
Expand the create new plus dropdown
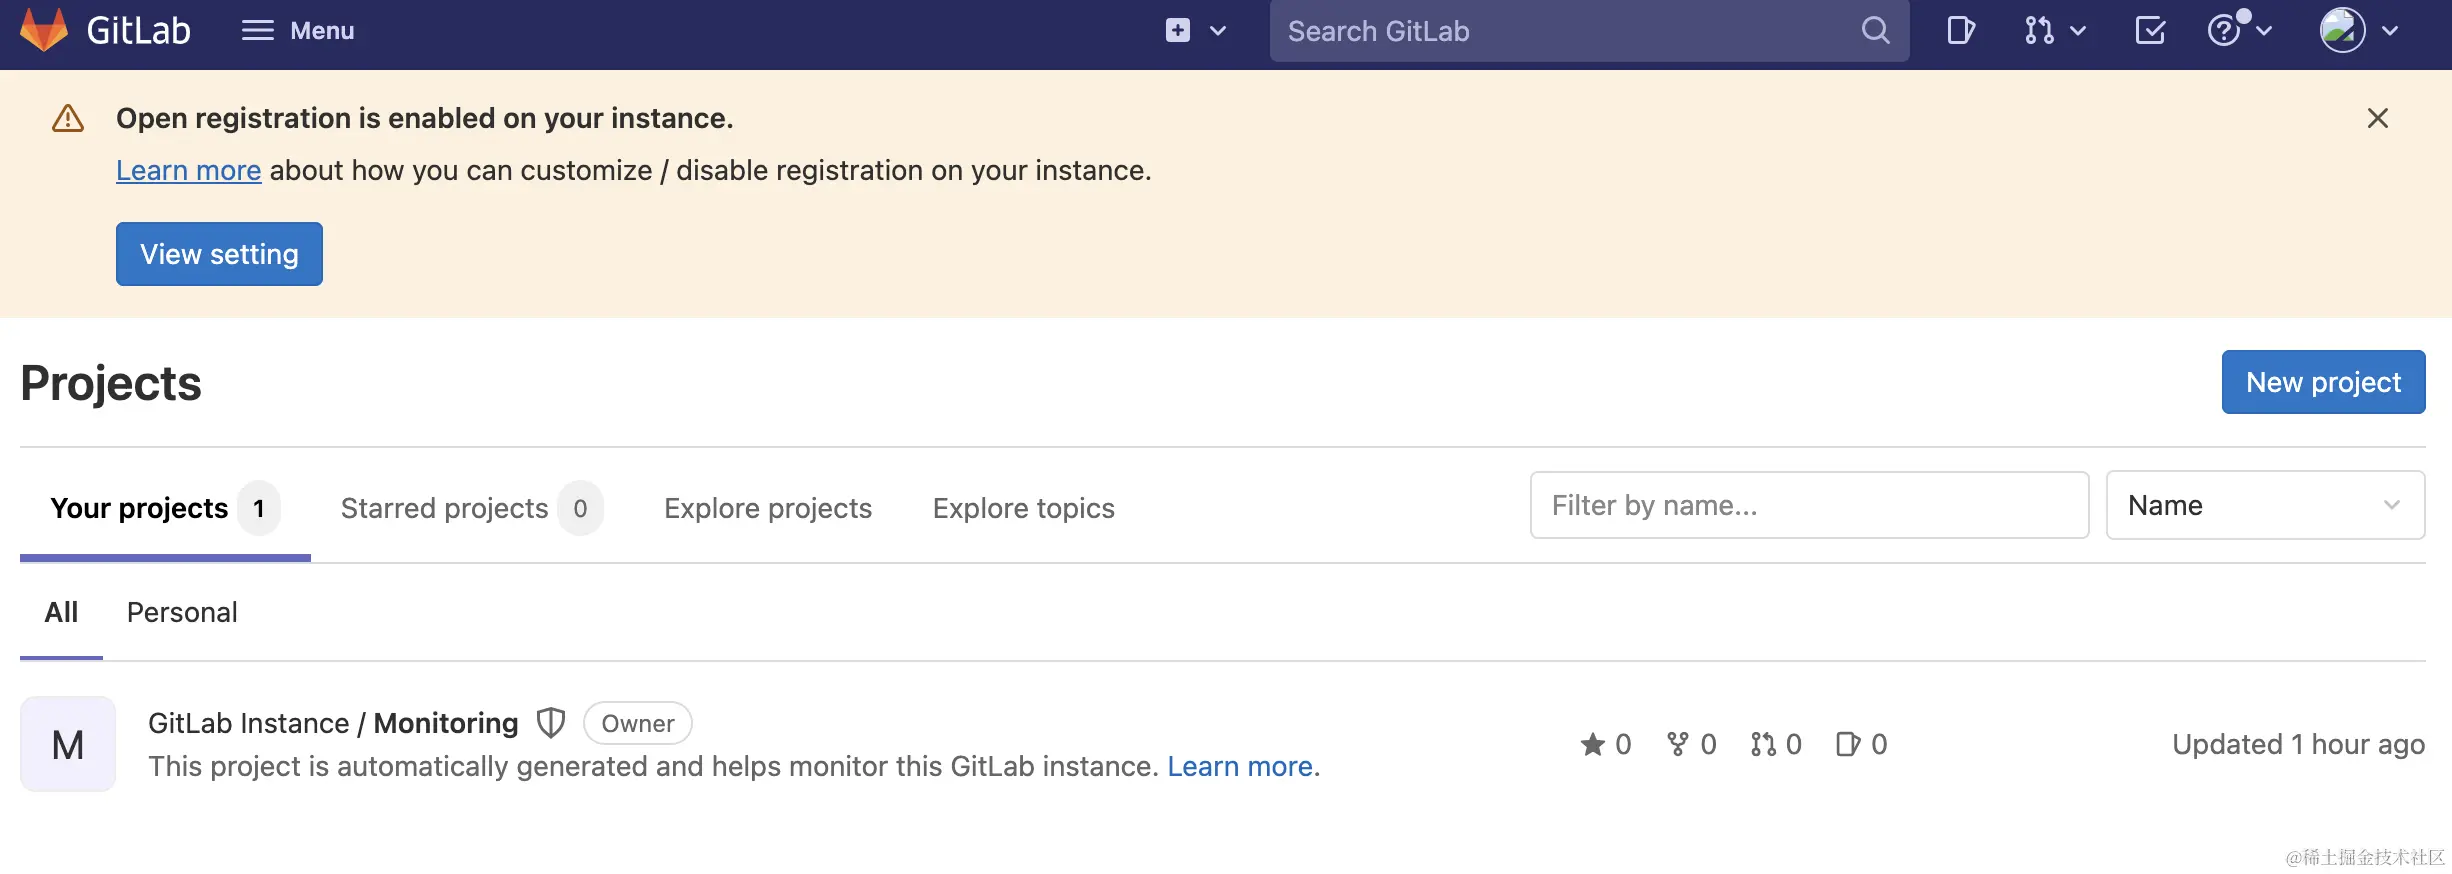pos(1195,31)
